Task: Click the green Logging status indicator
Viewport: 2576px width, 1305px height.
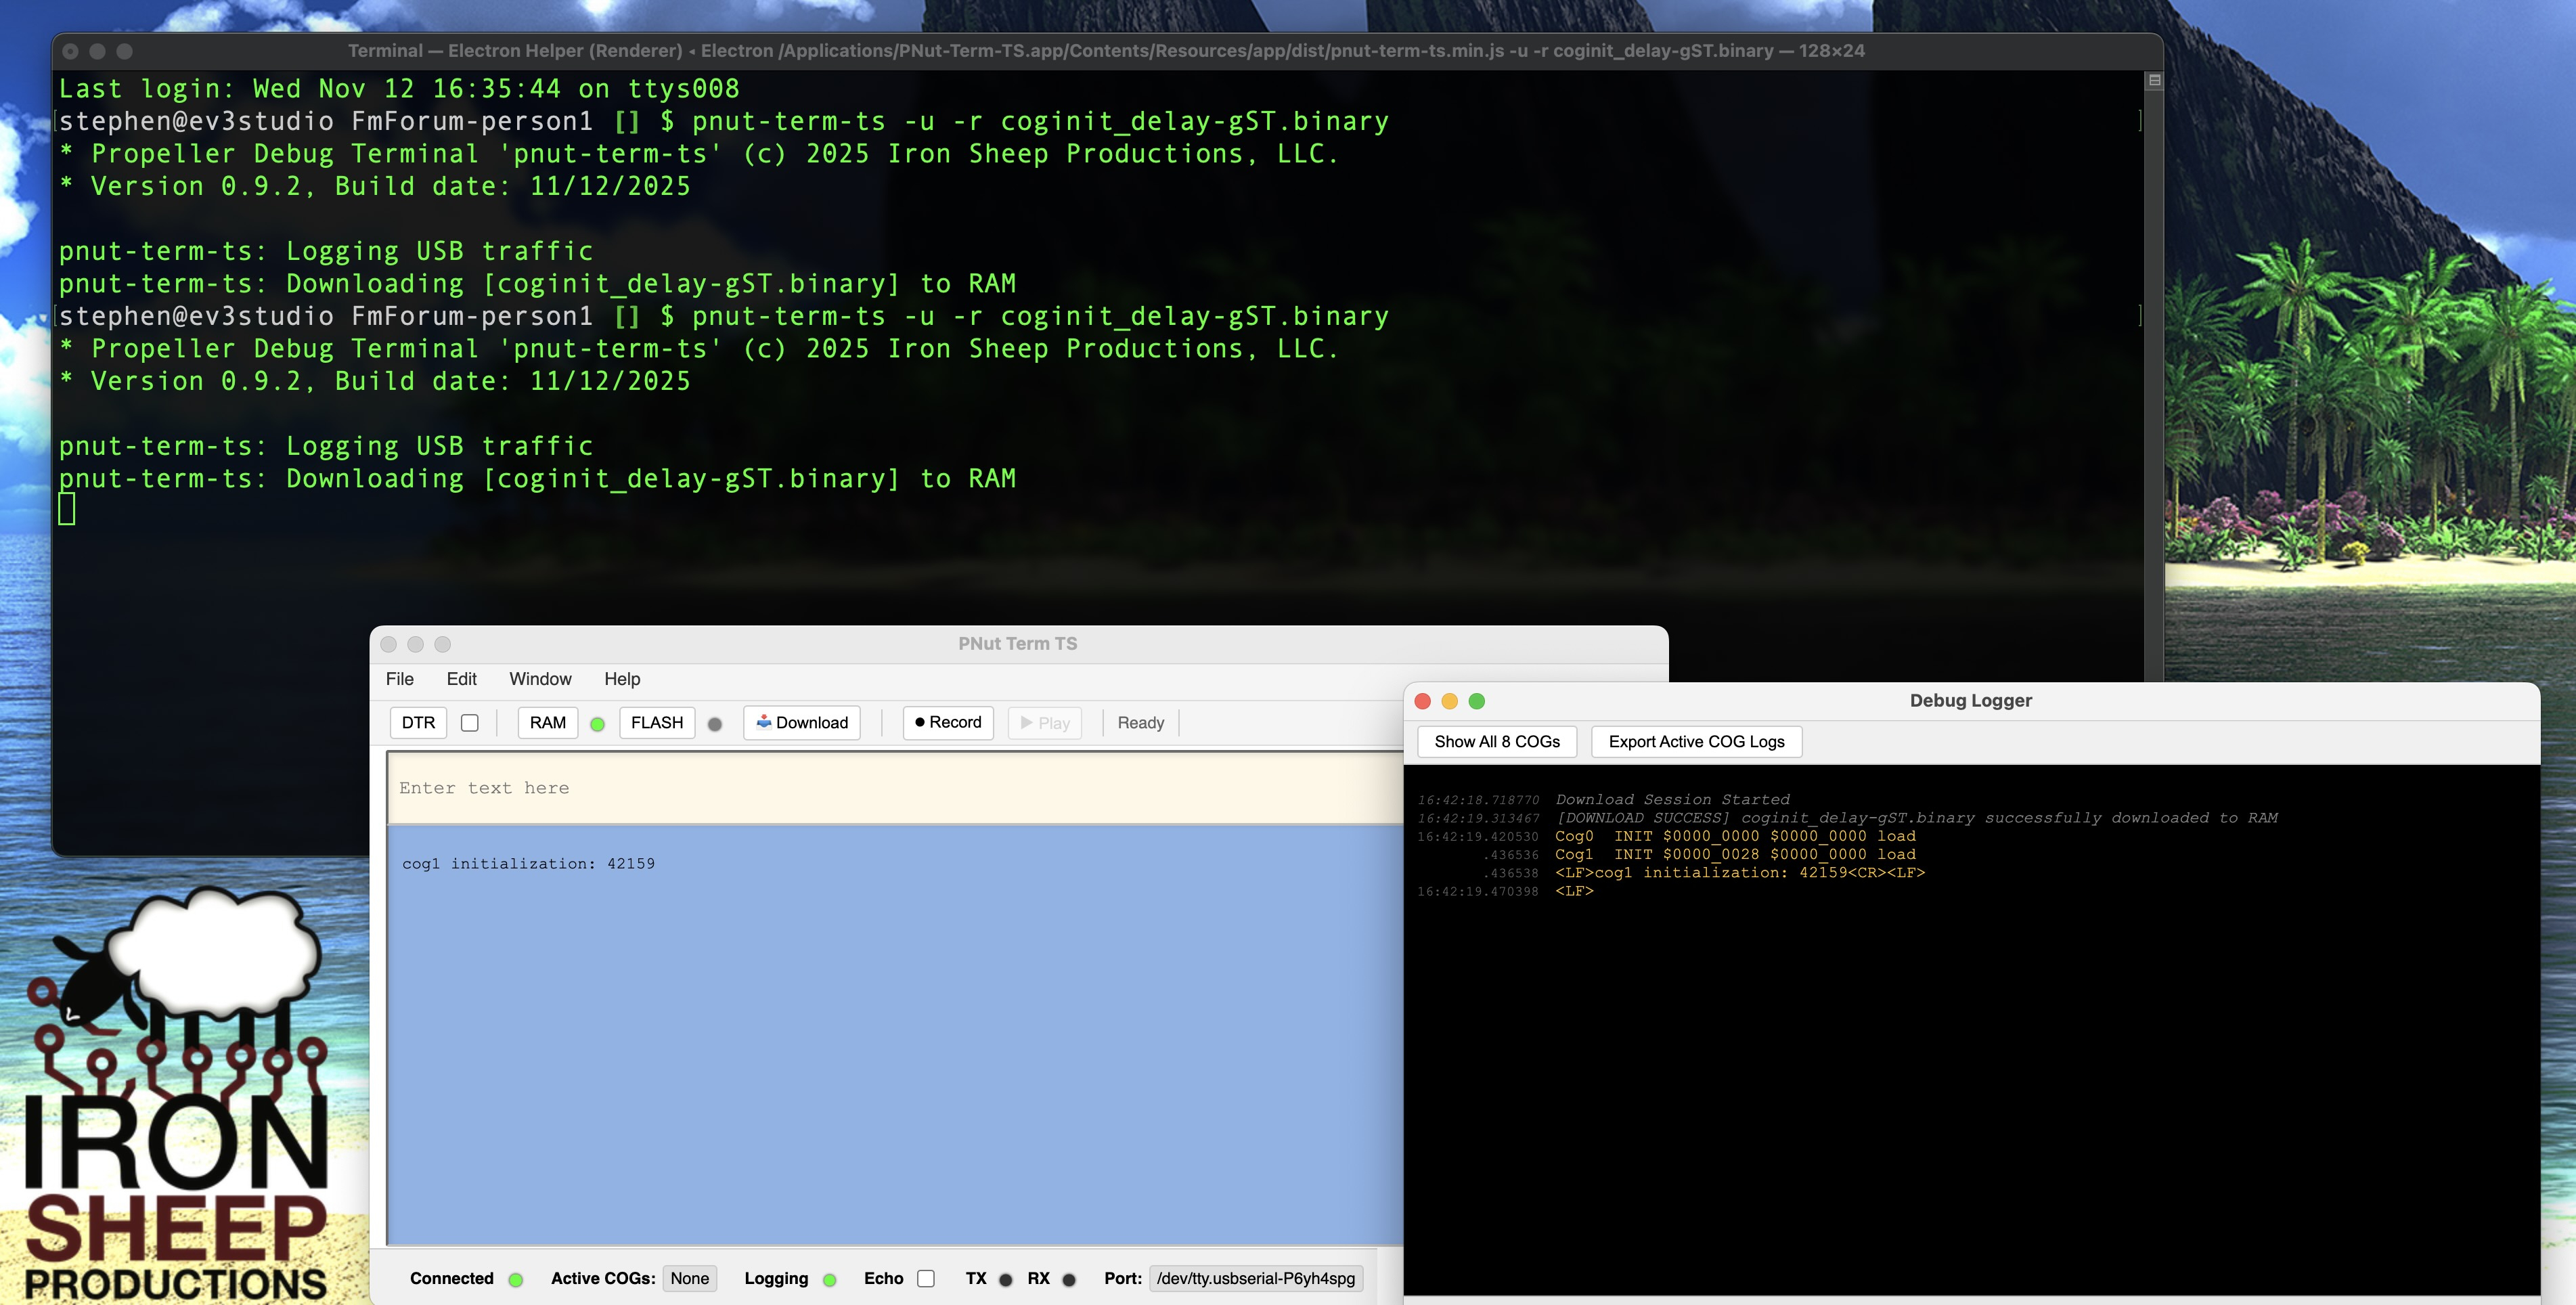Action: [829, 1279]
